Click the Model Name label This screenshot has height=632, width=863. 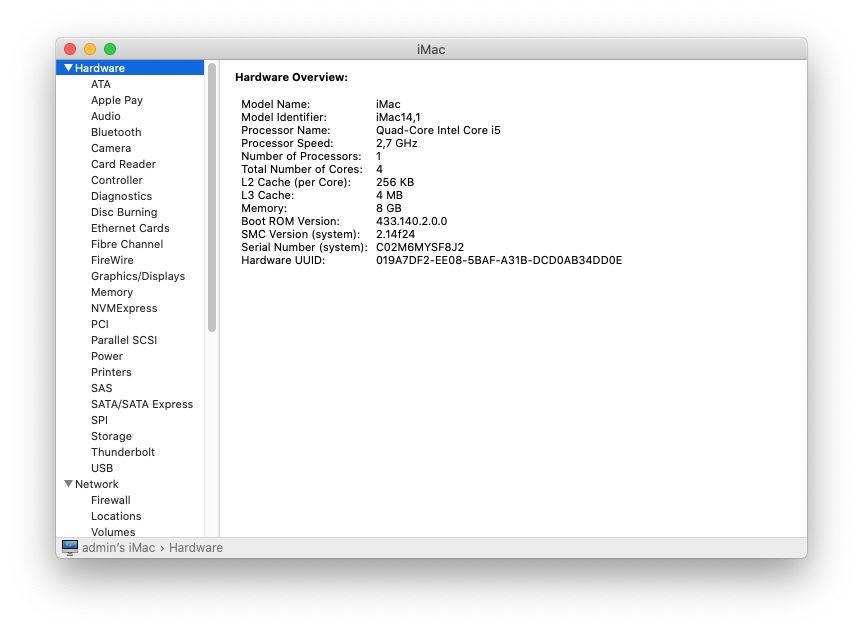coord(275,104)
